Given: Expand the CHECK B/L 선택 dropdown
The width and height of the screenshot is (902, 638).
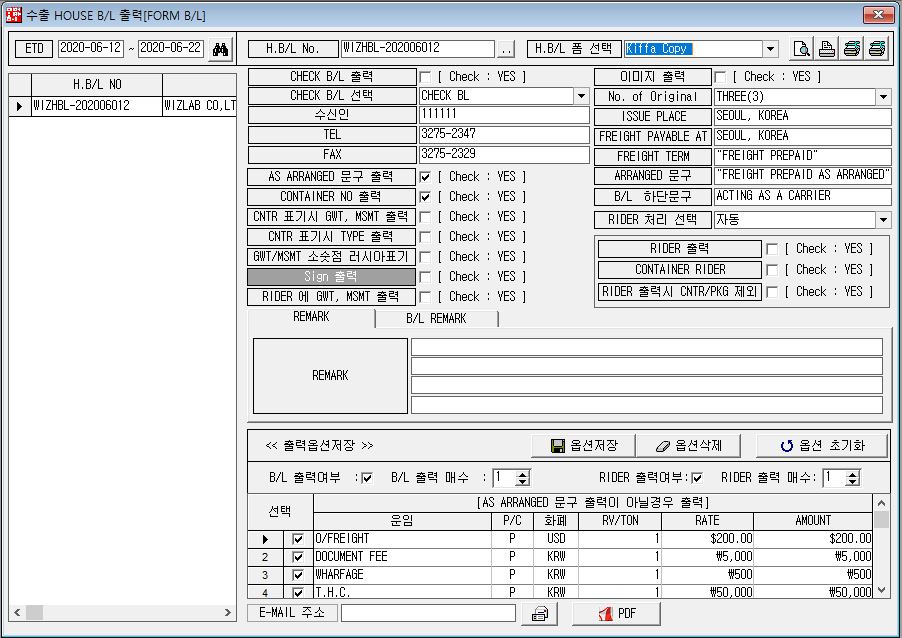Looking at the screenshot, I should [582, 96].
